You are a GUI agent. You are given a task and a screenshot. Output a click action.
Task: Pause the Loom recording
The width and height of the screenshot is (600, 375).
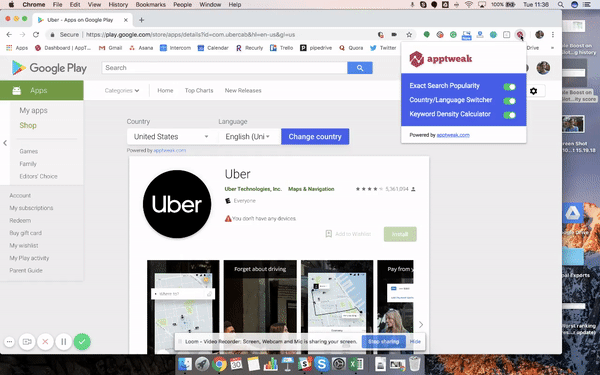64,342
